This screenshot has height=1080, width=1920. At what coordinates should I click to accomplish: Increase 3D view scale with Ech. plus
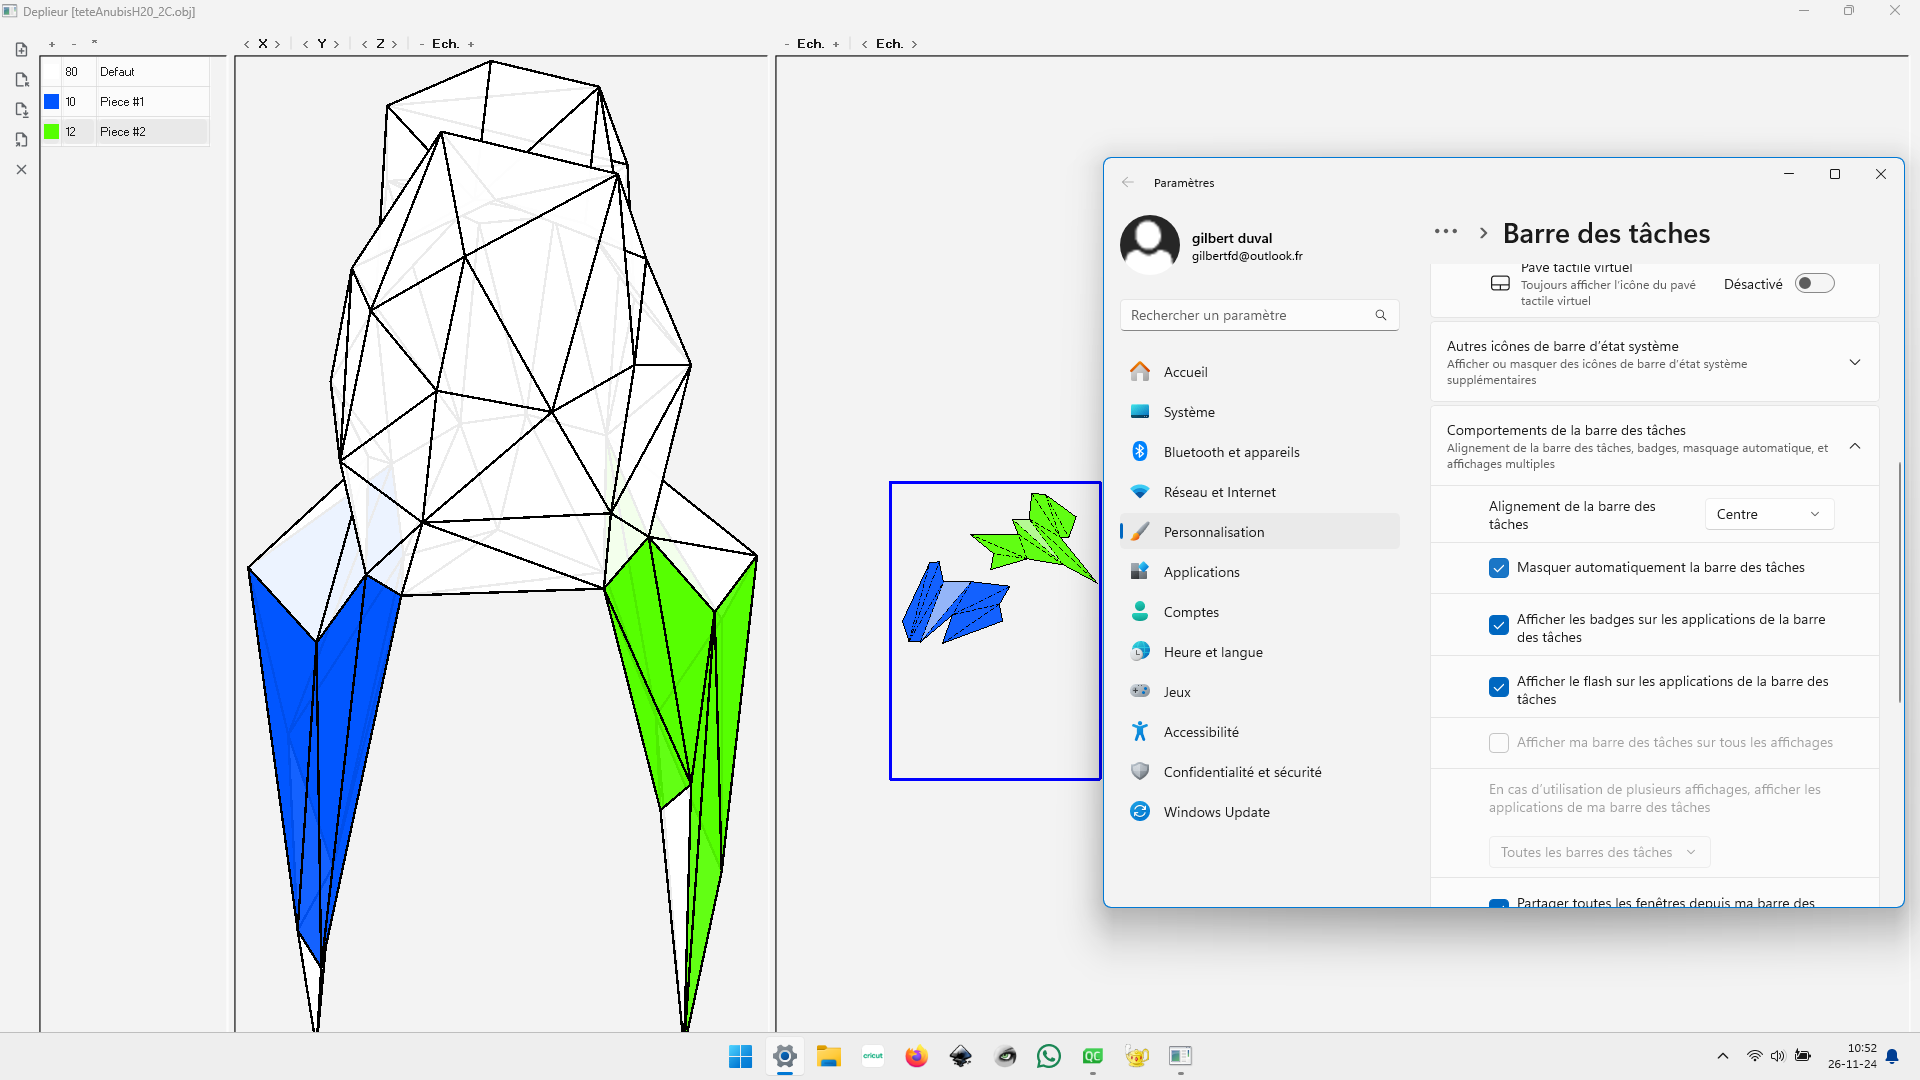click(471, 44)
